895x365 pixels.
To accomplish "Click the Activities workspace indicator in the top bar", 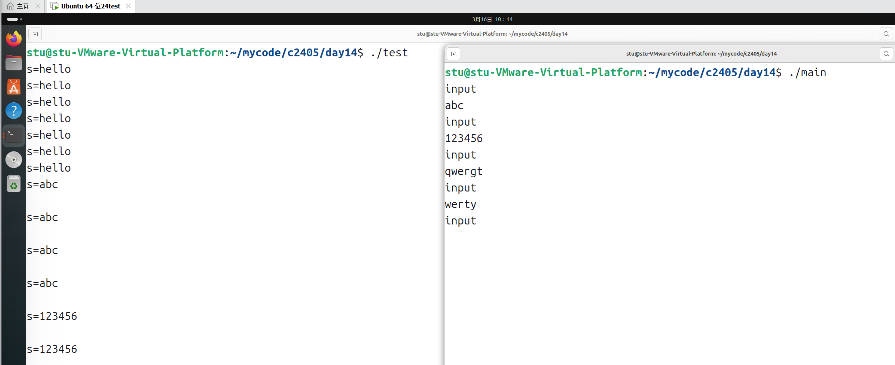I will coord(13,19).
